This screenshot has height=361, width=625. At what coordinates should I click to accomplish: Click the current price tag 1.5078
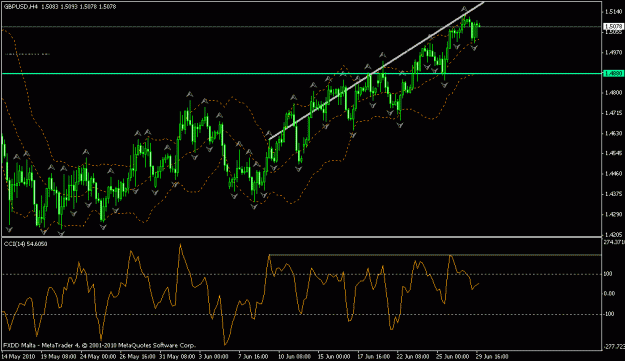point(613,27)
